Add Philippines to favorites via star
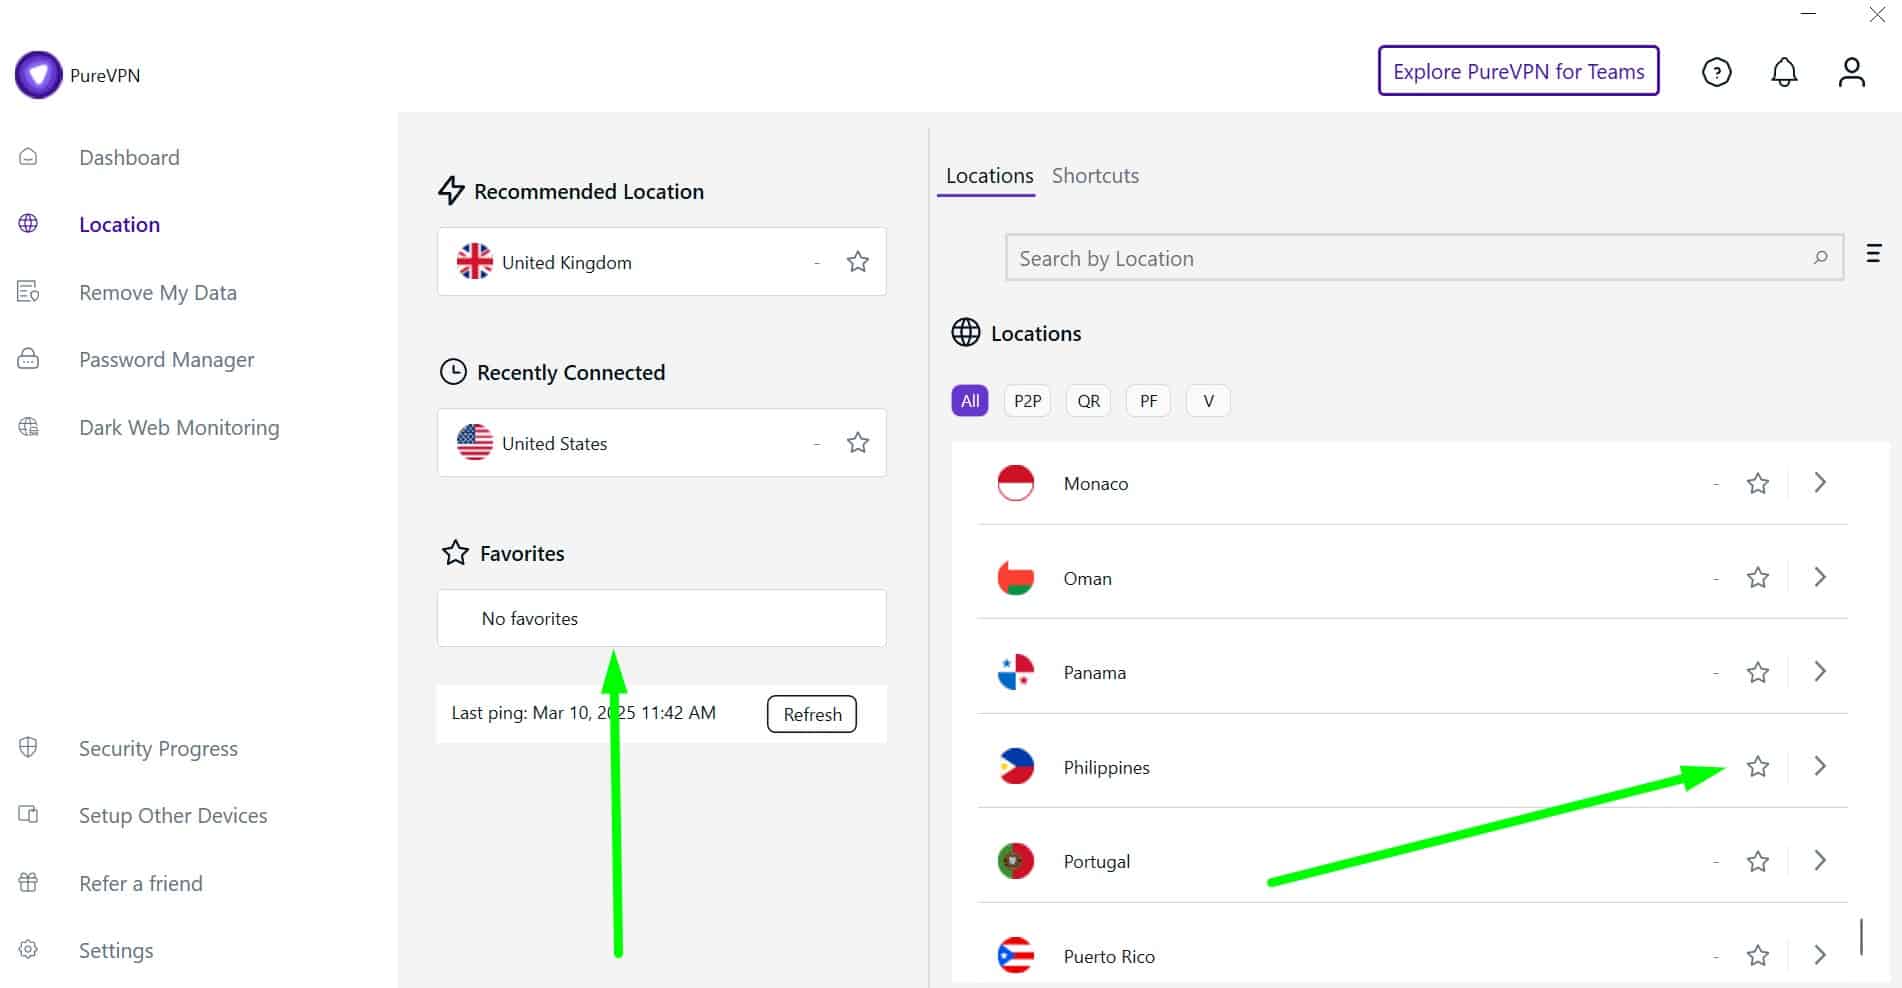Viewport: 1902px width, 988px height. click(1757, 767)
